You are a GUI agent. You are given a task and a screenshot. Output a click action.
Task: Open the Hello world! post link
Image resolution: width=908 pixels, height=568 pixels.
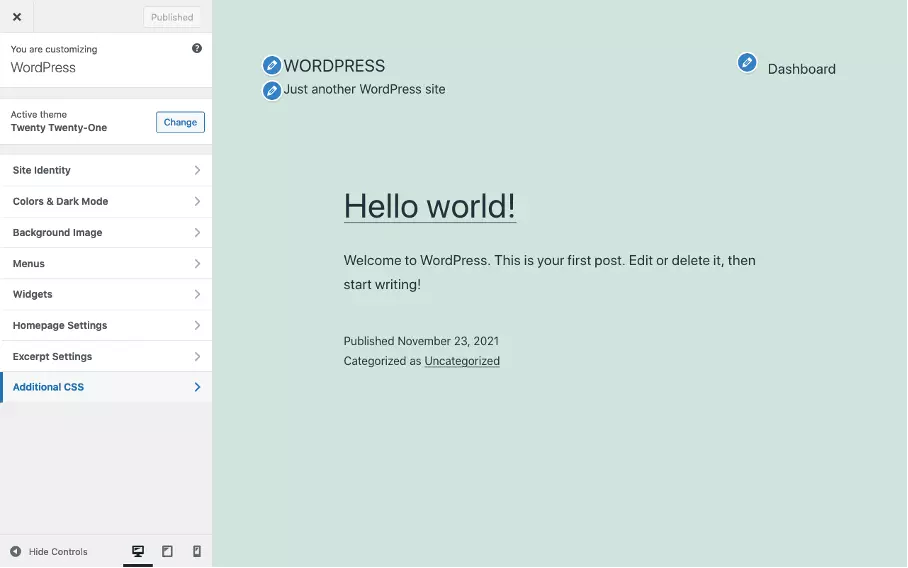(429, 206)
